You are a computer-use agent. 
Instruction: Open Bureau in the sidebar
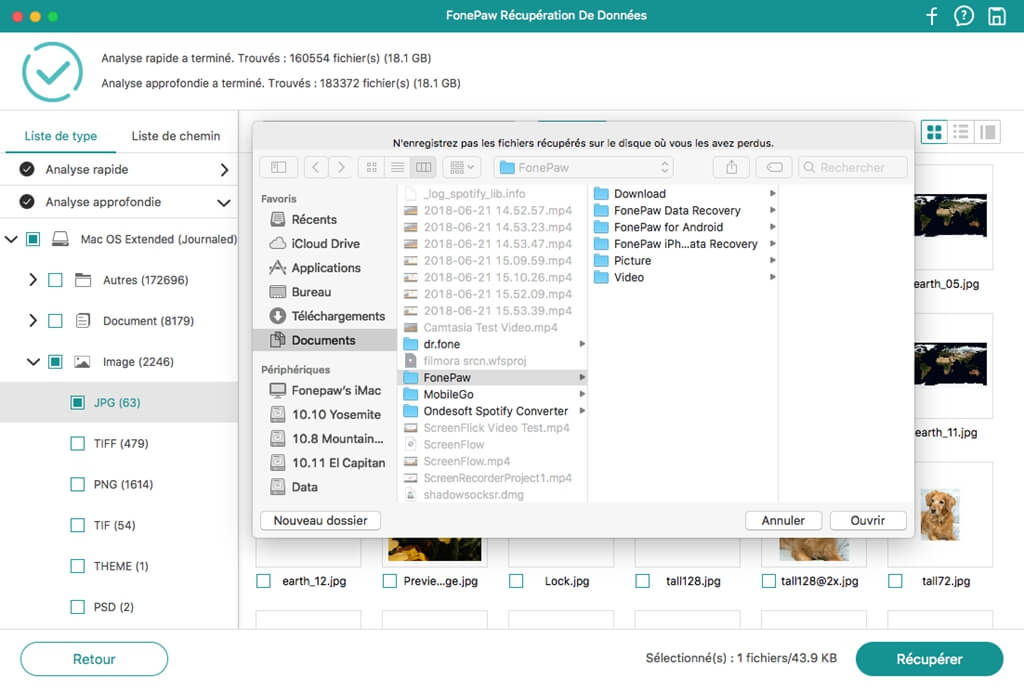pyautogui.click(x=300, y=292)
